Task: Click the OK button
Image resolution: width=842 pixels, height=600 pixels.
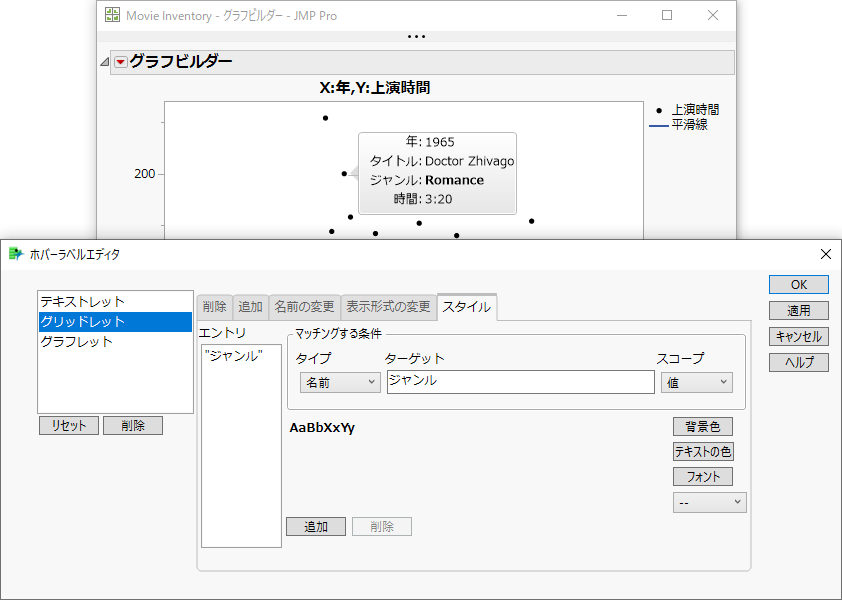Action: pos(798,284)
